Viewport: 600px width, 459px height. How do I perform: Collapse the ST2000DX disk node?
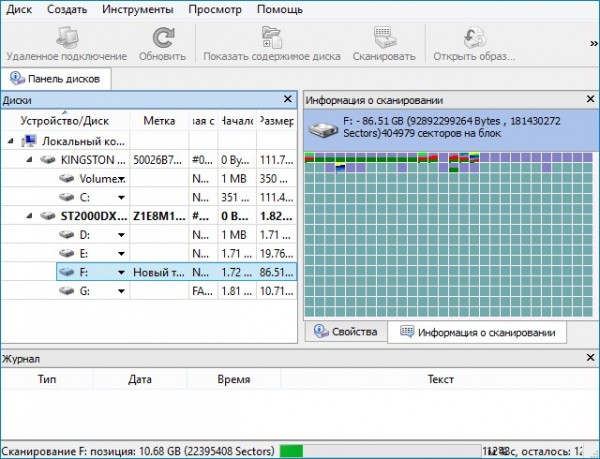pos(29,216)
